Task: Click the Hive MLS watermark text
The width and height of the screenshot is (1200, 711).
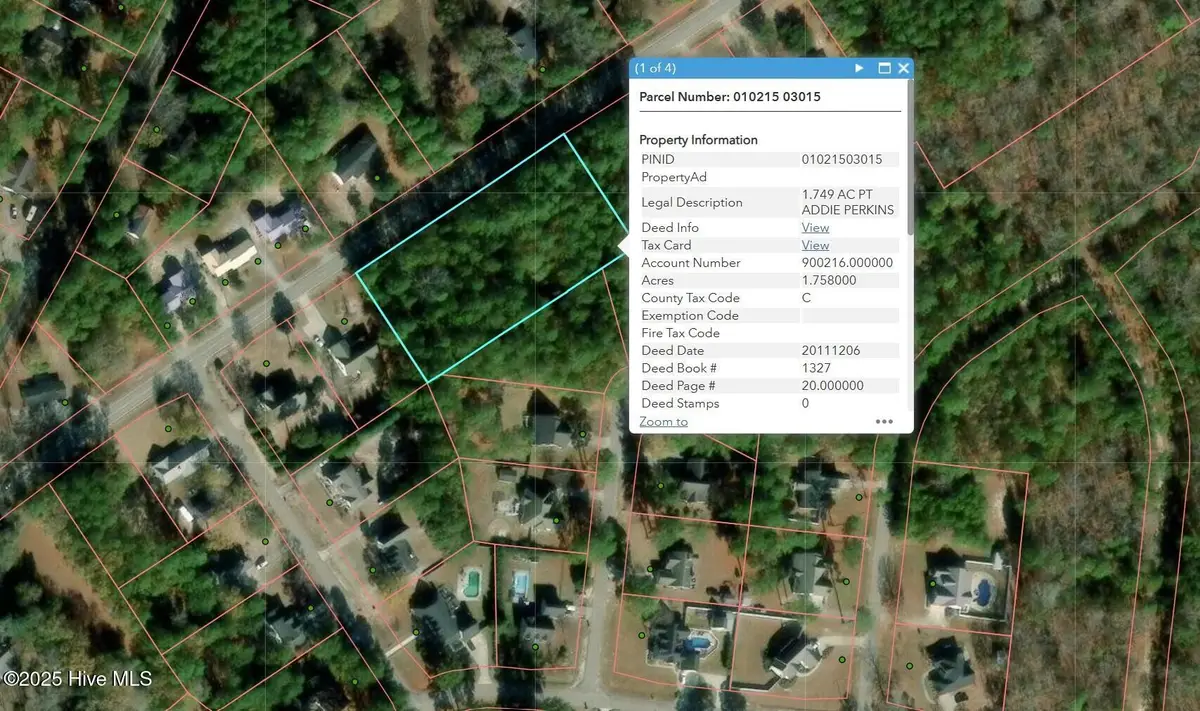Action: [78, 679]
